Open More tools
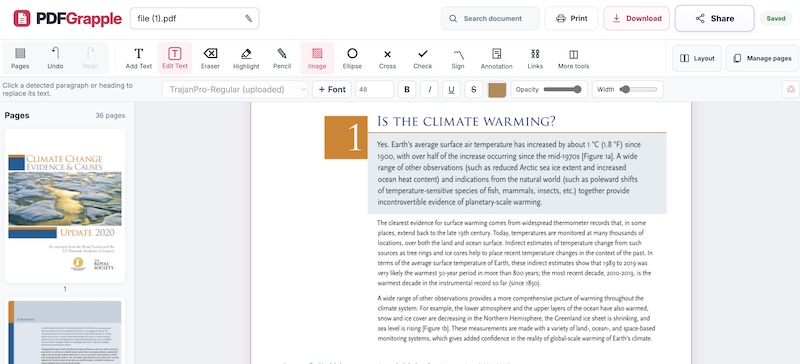 573,58
